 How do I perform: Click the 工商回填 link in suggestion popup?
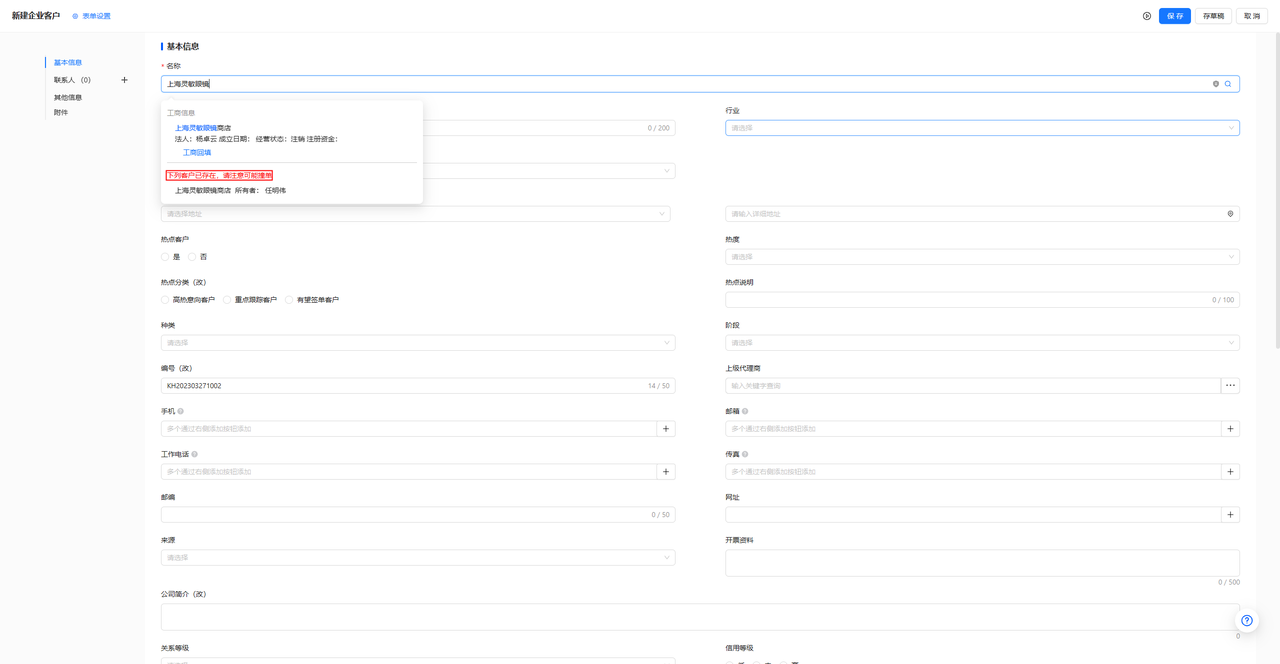[x=197, y=153]
